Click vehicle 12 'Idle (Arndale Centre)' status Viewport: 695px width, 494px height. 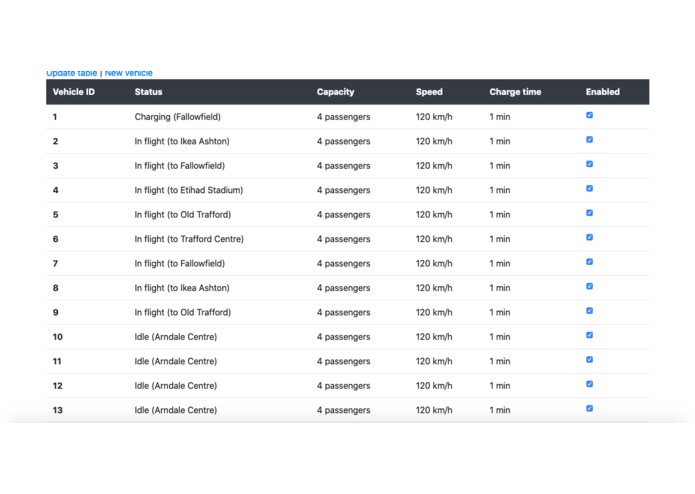[x=176, y=385]
